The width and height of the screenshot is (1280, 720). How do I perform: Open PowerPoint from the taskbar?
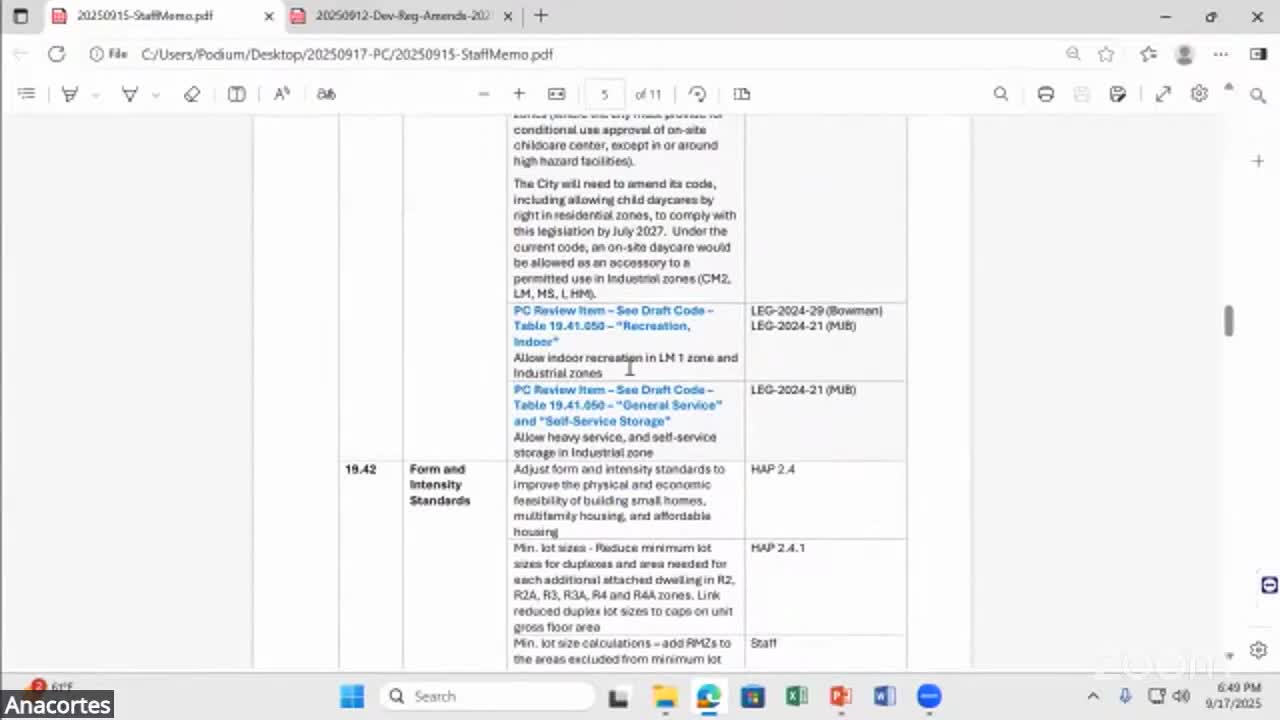[x=840, y=696]
